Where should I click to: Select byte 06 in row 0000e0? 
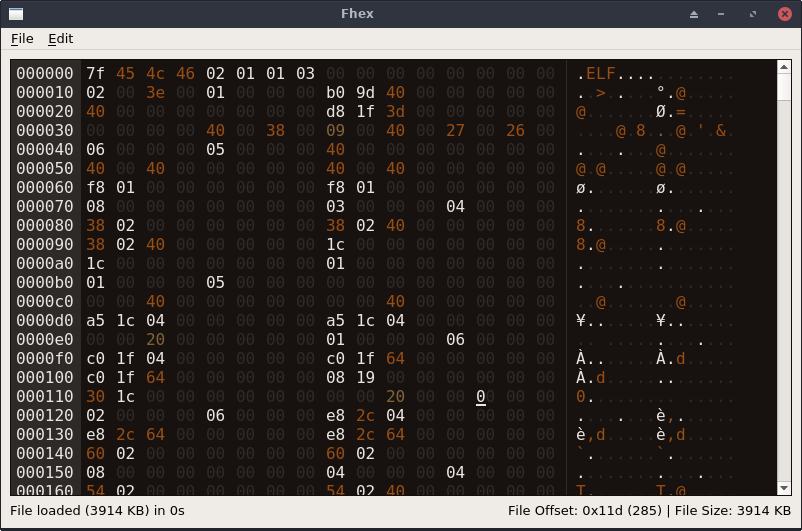pyautogui.click(x=455, y=340)
